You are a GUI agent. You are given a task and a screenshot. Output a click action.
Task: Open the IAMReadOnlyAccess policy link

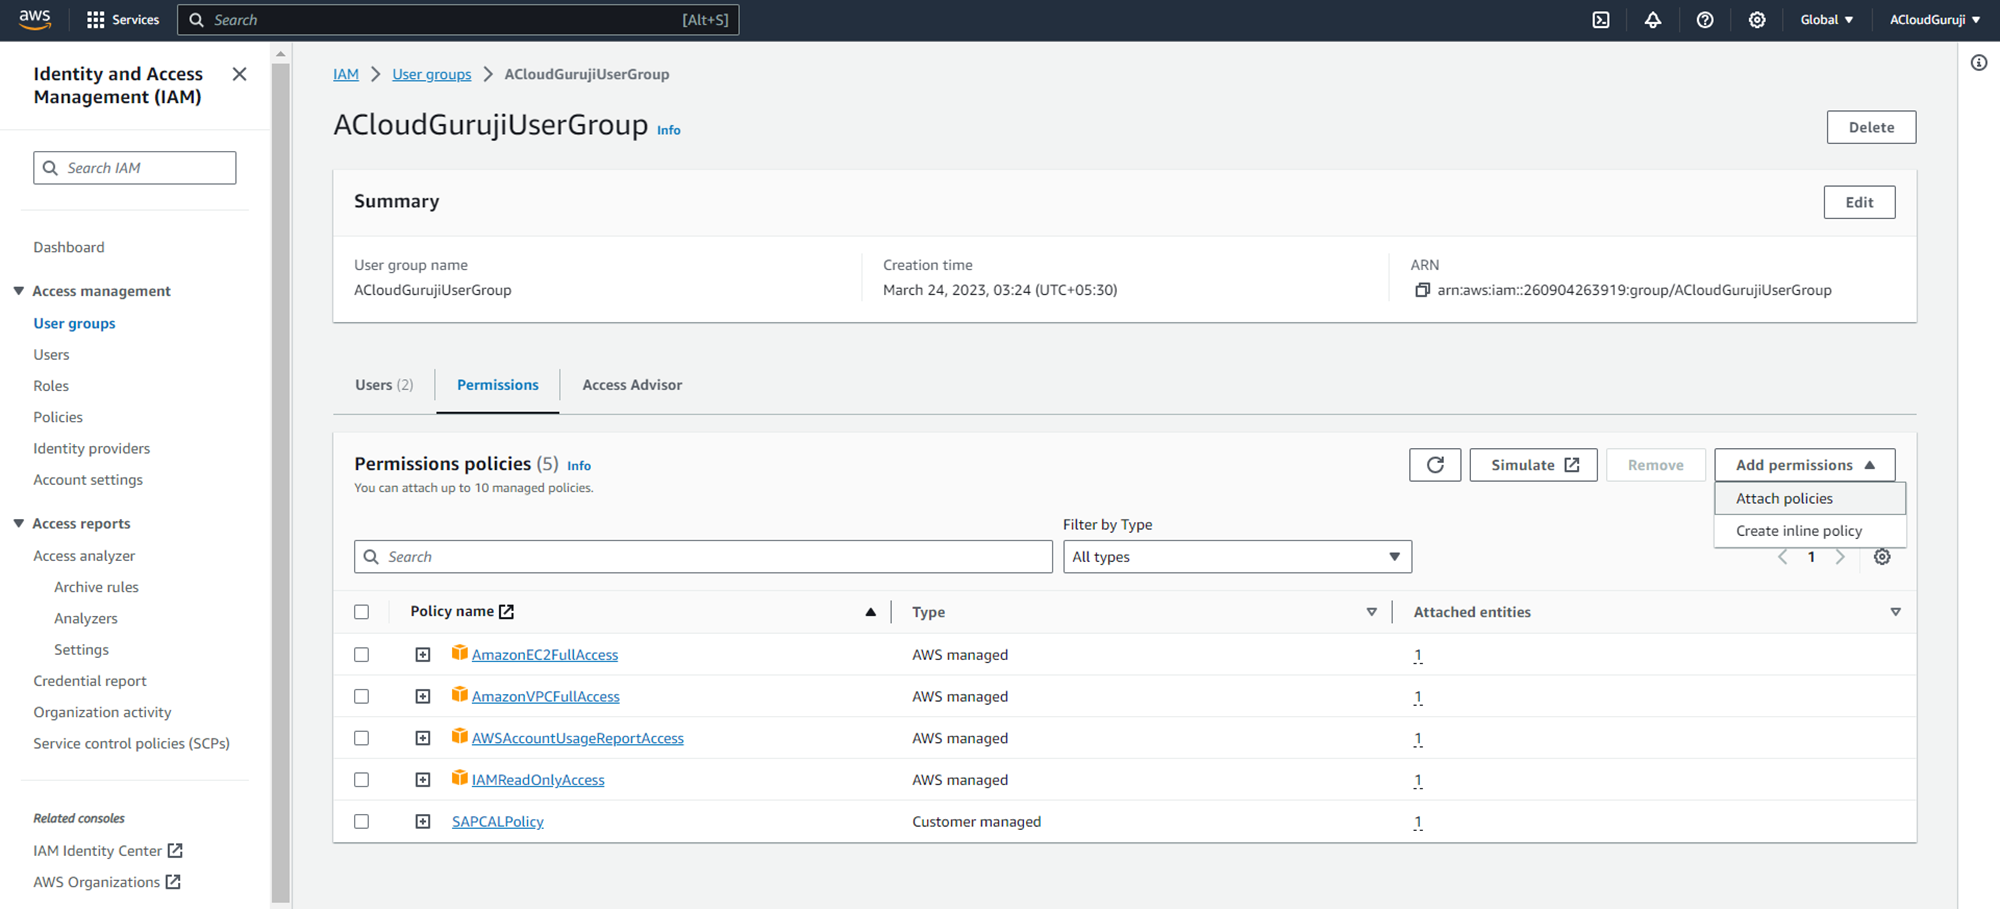(x=538, y=780)
